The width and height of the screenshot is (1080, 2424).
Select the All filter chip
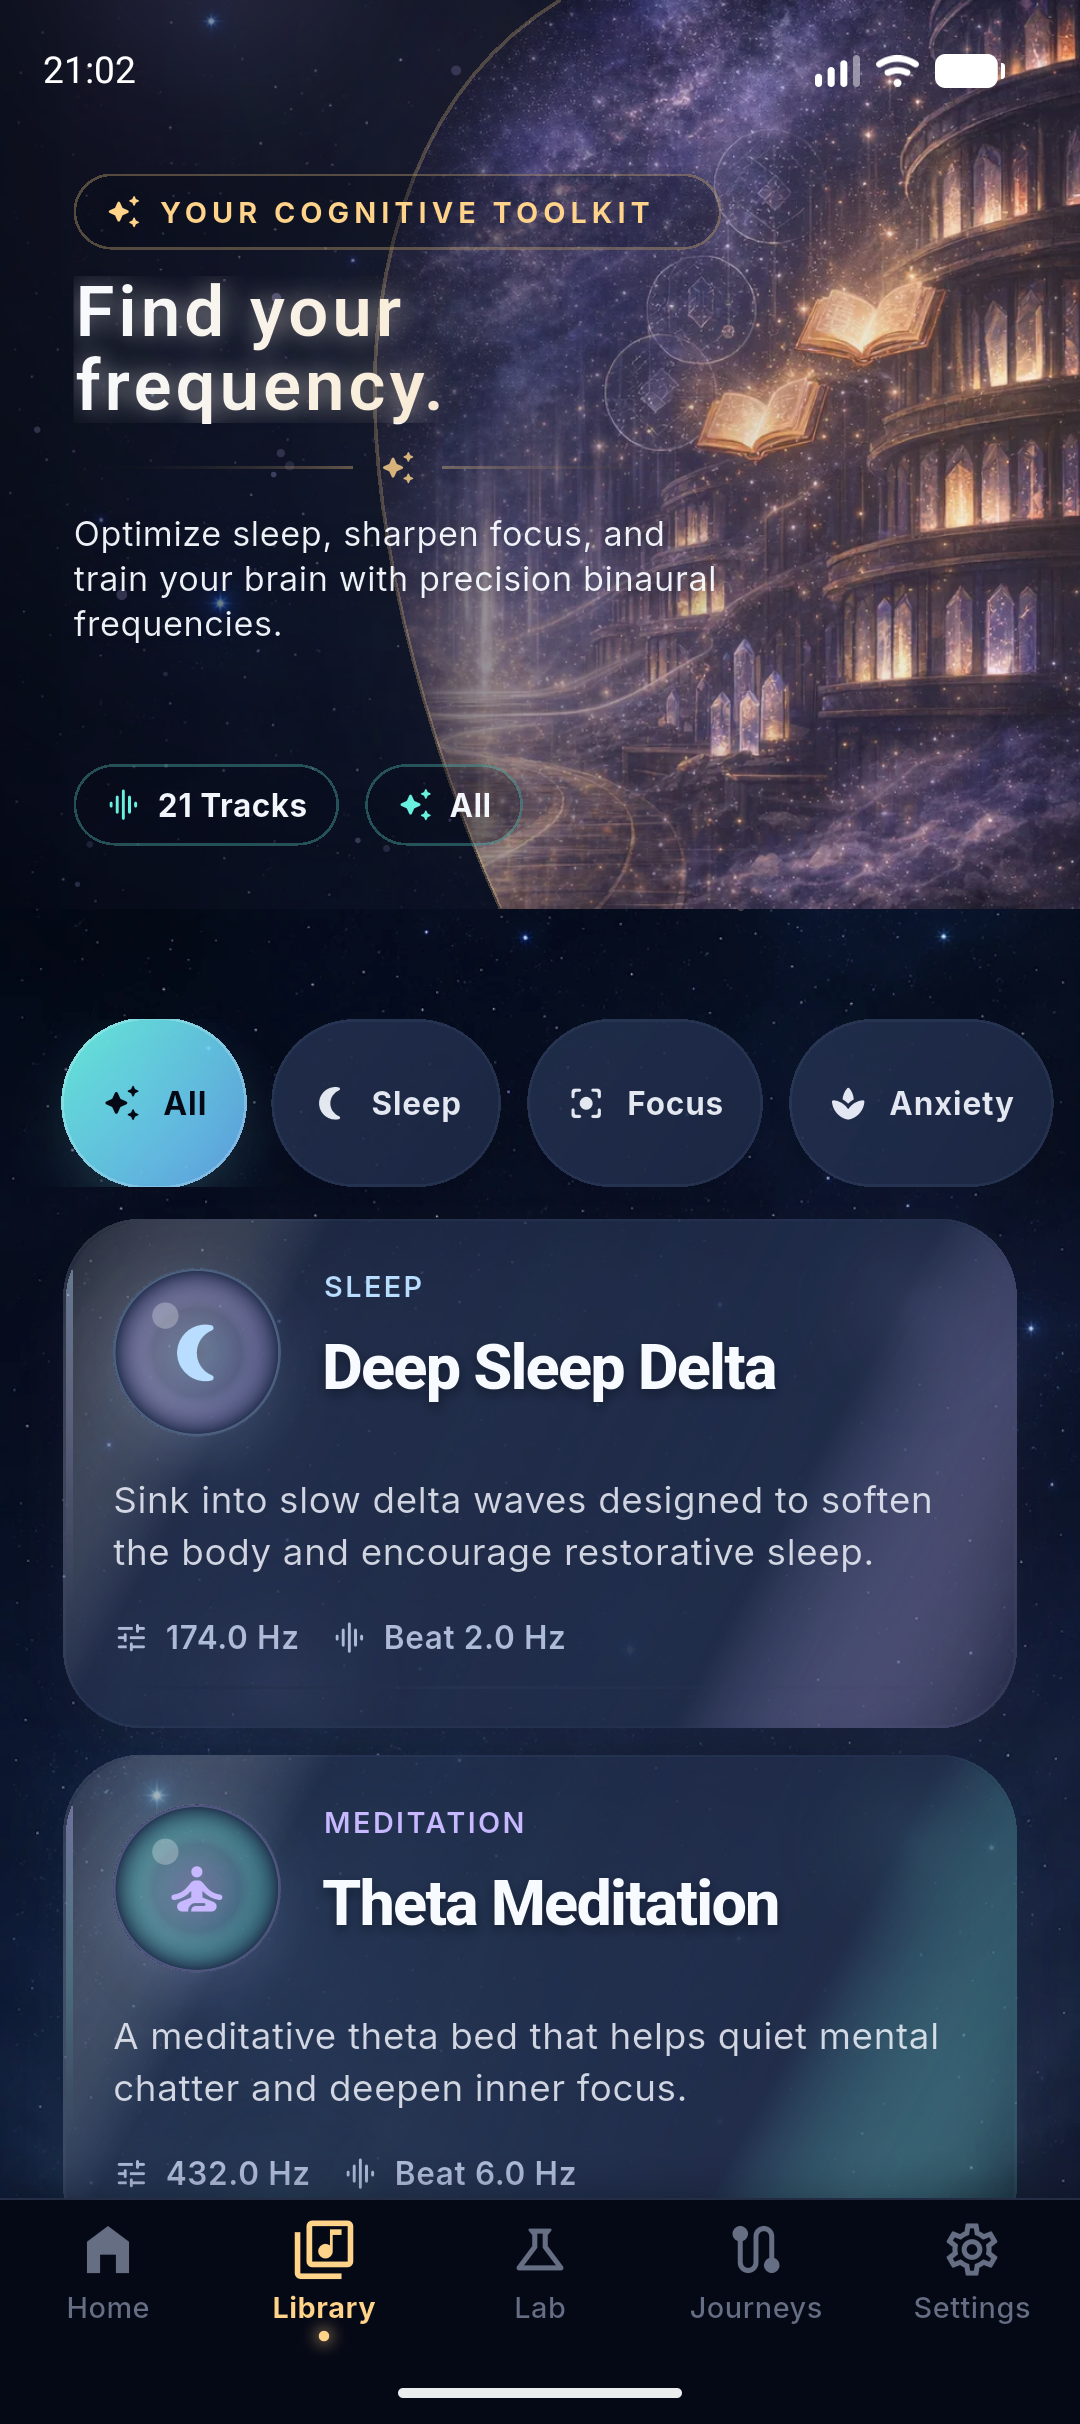click(154, 1103)
